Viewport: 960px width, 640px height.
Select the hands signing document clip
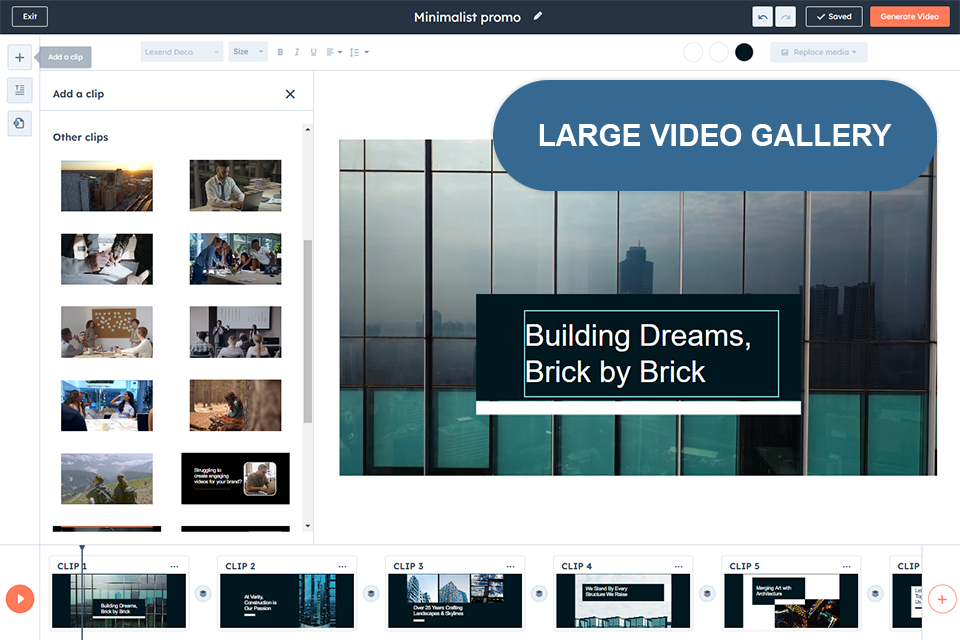[x=107, y=259]
